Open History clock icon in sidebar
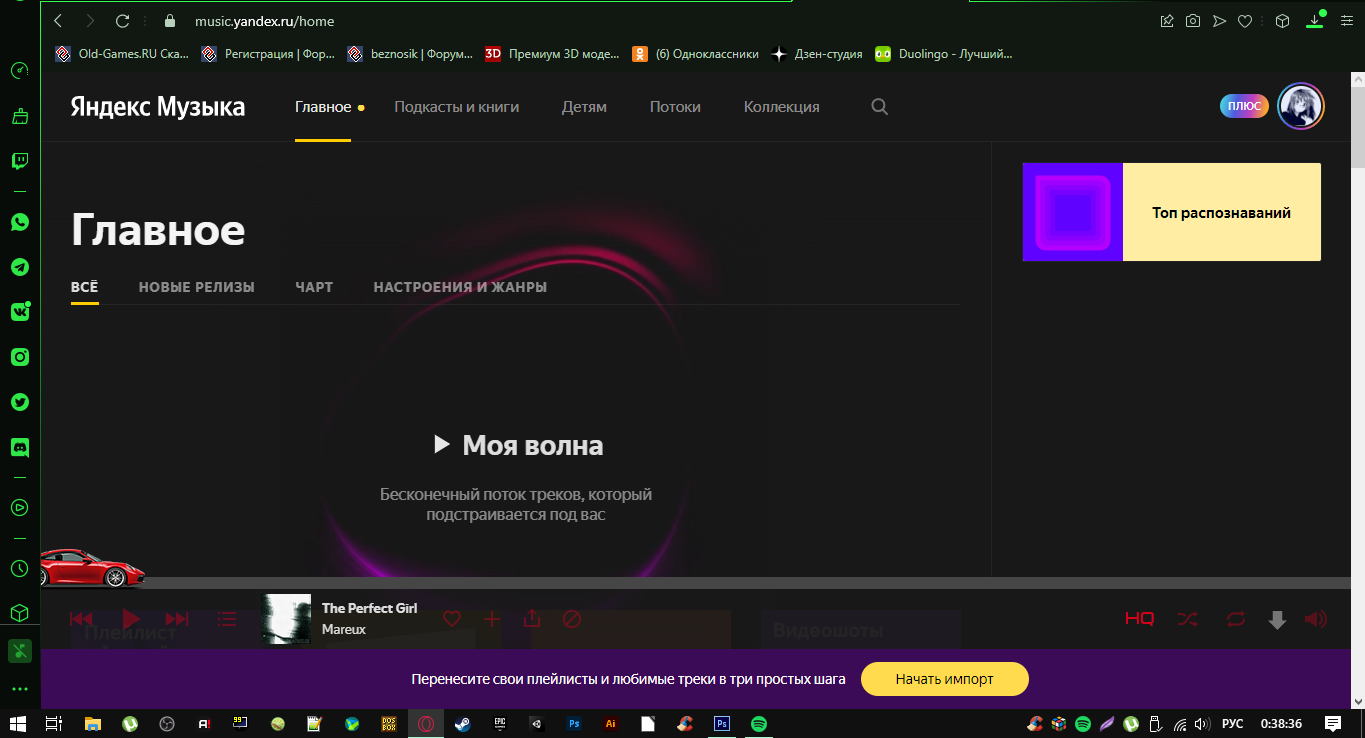The height and width of the screenshot is (738, 1365). point(19,568)
